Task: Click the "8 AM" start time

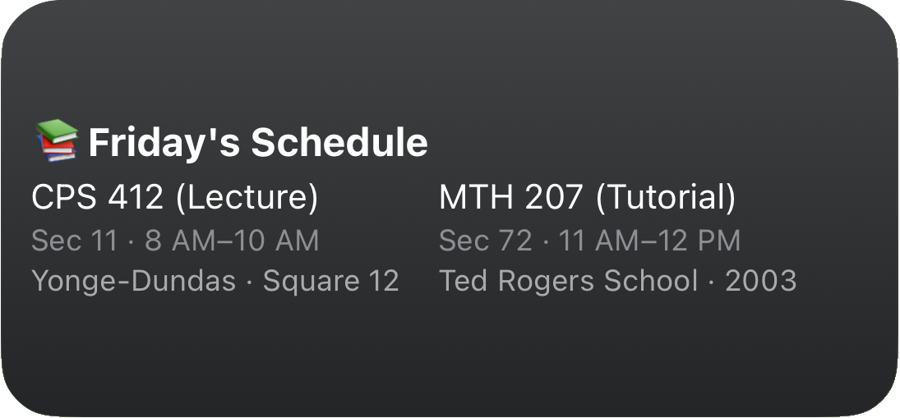Action: 165,241
